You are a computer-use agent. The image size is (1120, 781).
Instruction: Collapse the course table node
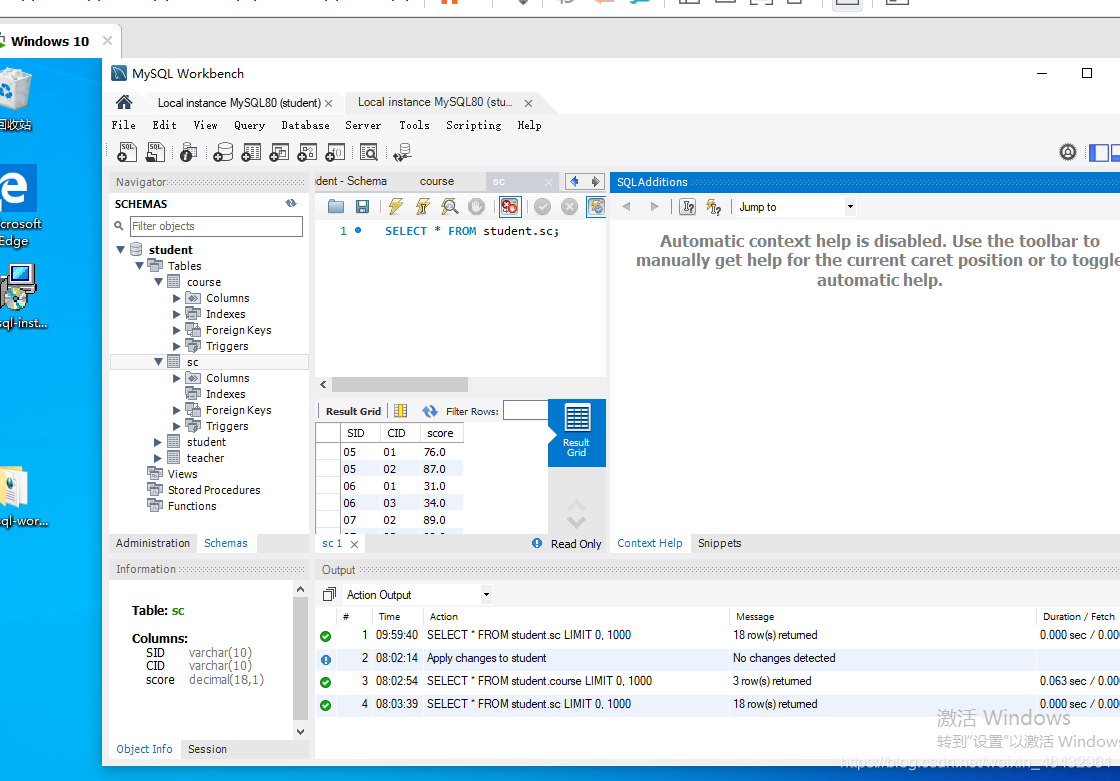[158, 282]
